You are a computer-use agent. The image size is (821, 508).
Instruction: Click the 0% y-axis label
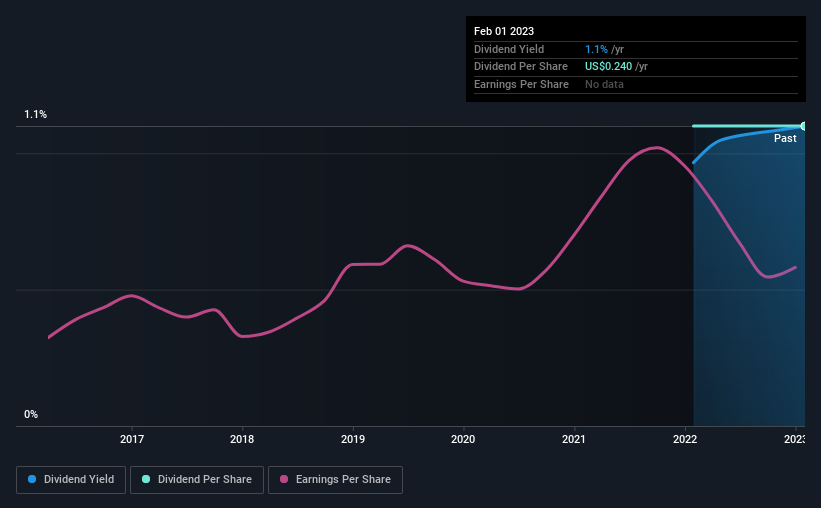(31, 414)
